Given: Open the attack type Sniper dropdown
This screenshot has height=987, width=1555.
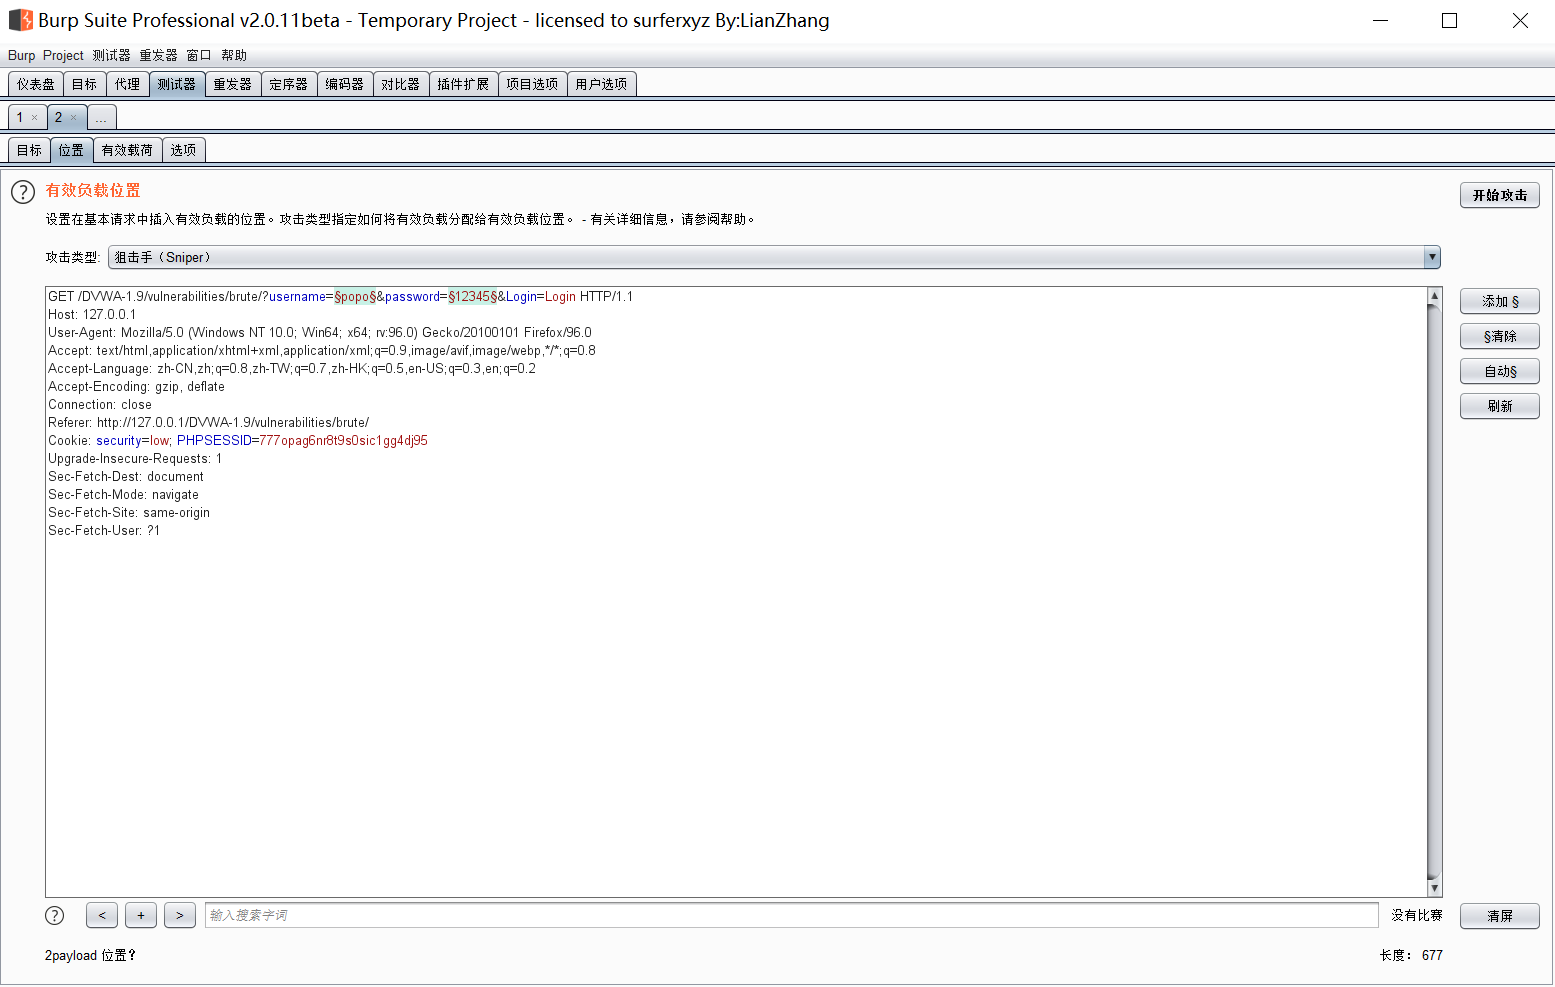Looking at the screenshot, I should click(x=774, y=257).
